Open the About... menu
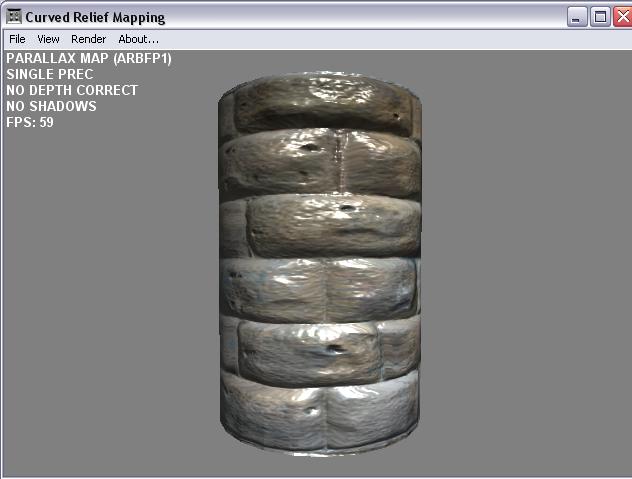This screenshot has width=632, height=479. (x=138, y=39)
